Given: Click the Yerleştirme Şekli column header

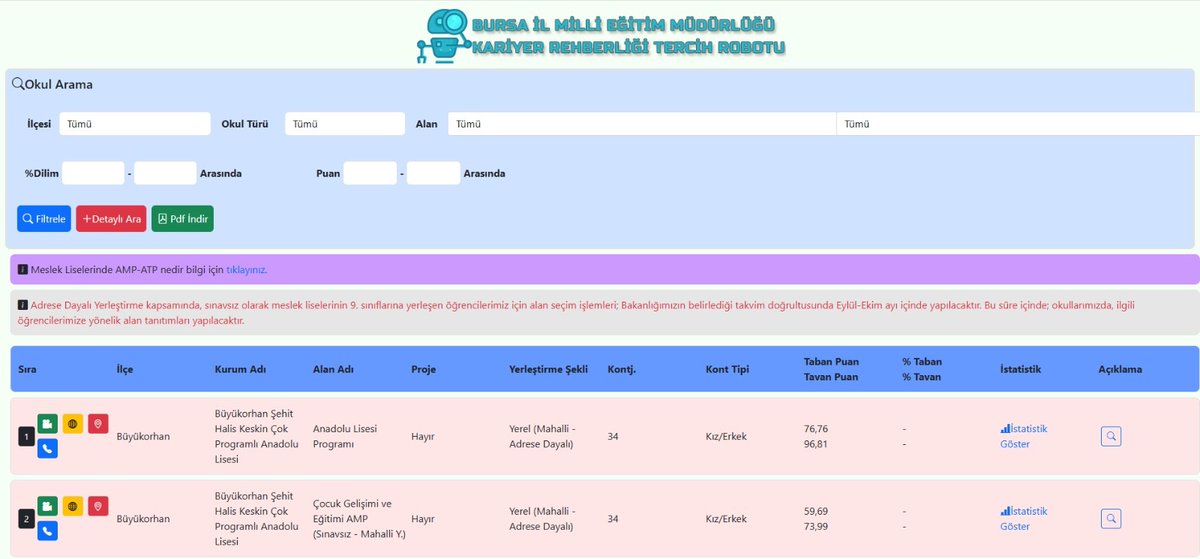Looking at the screenshot, I should point(548,369).
